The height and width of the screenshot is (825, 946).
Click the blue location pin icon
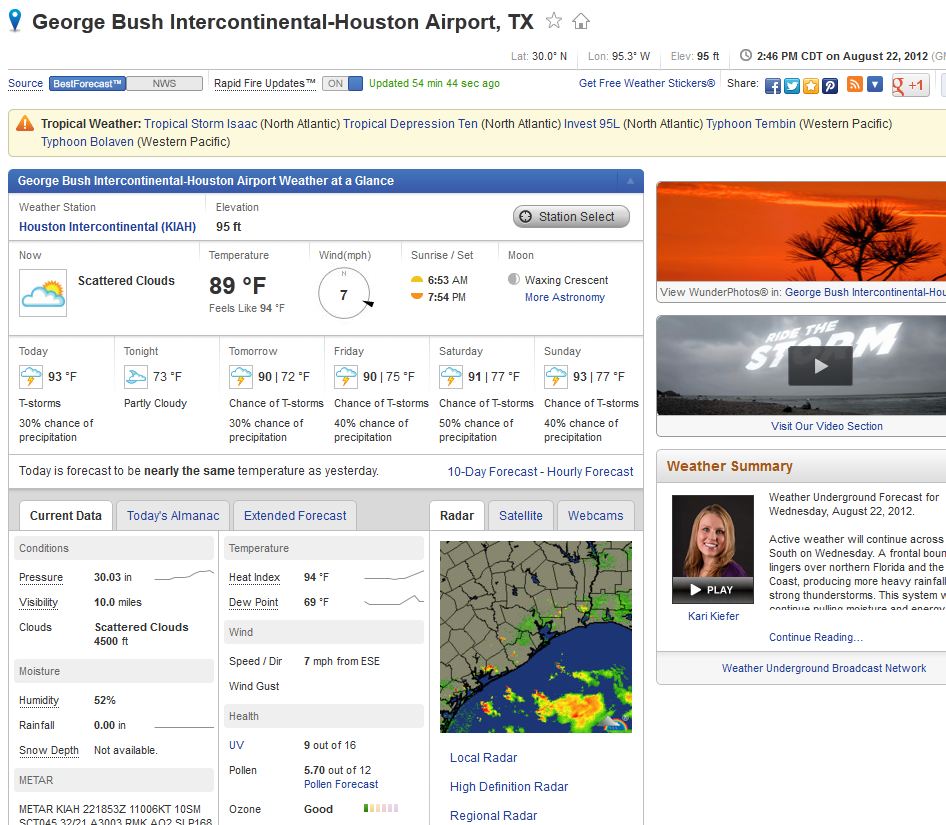coord(15,21)
